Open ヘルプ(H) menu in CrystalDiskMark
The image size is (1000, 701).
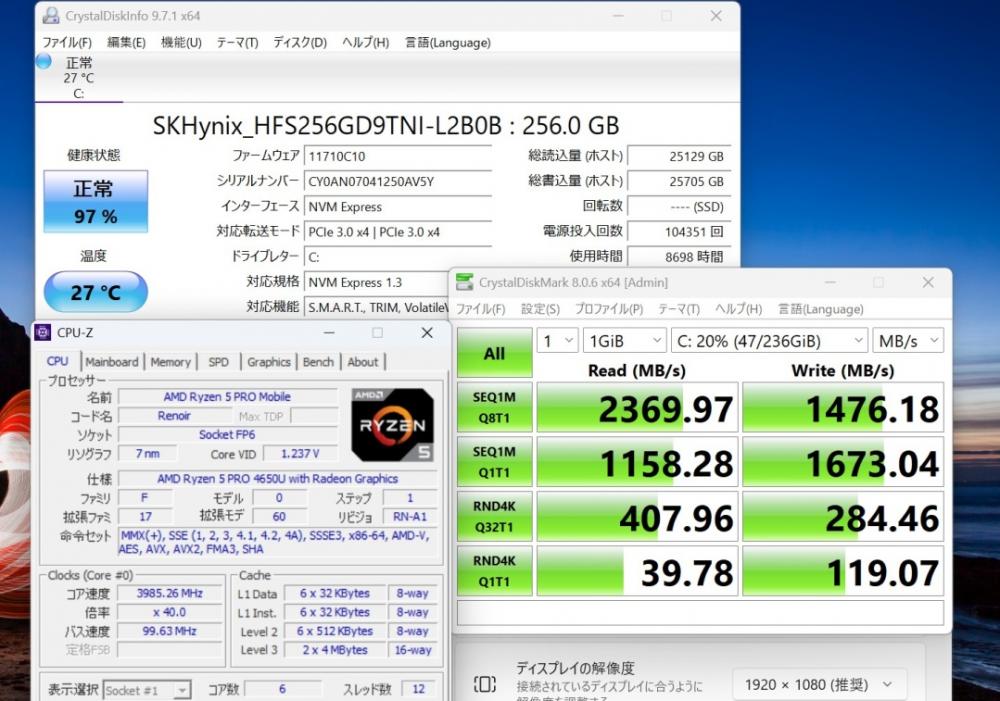[x=739, y=309]
